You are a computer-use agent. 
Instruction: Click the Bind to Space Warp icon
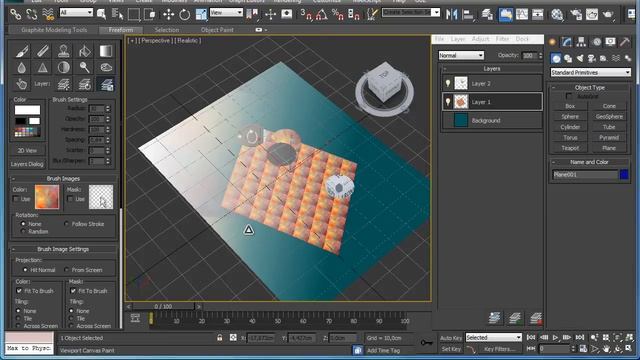coord(48,15)
